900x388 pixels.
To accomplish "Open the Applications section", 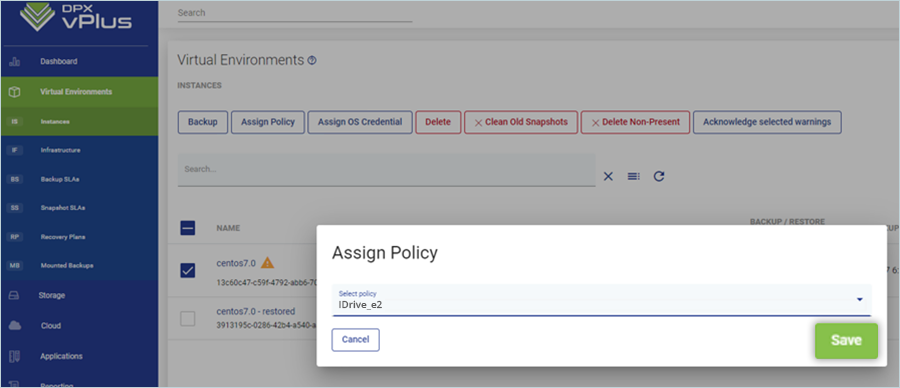I will point(79,356).
